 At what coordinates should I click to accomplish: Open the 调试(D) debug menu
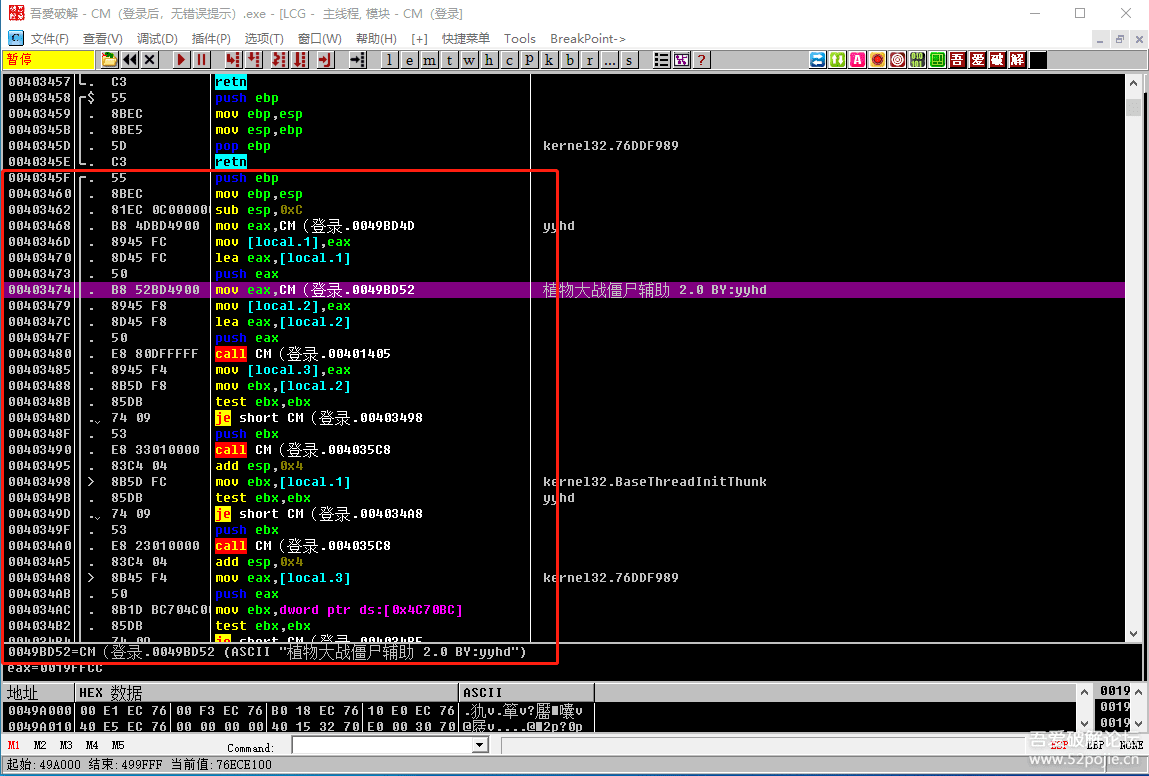(x=156, y=39)
